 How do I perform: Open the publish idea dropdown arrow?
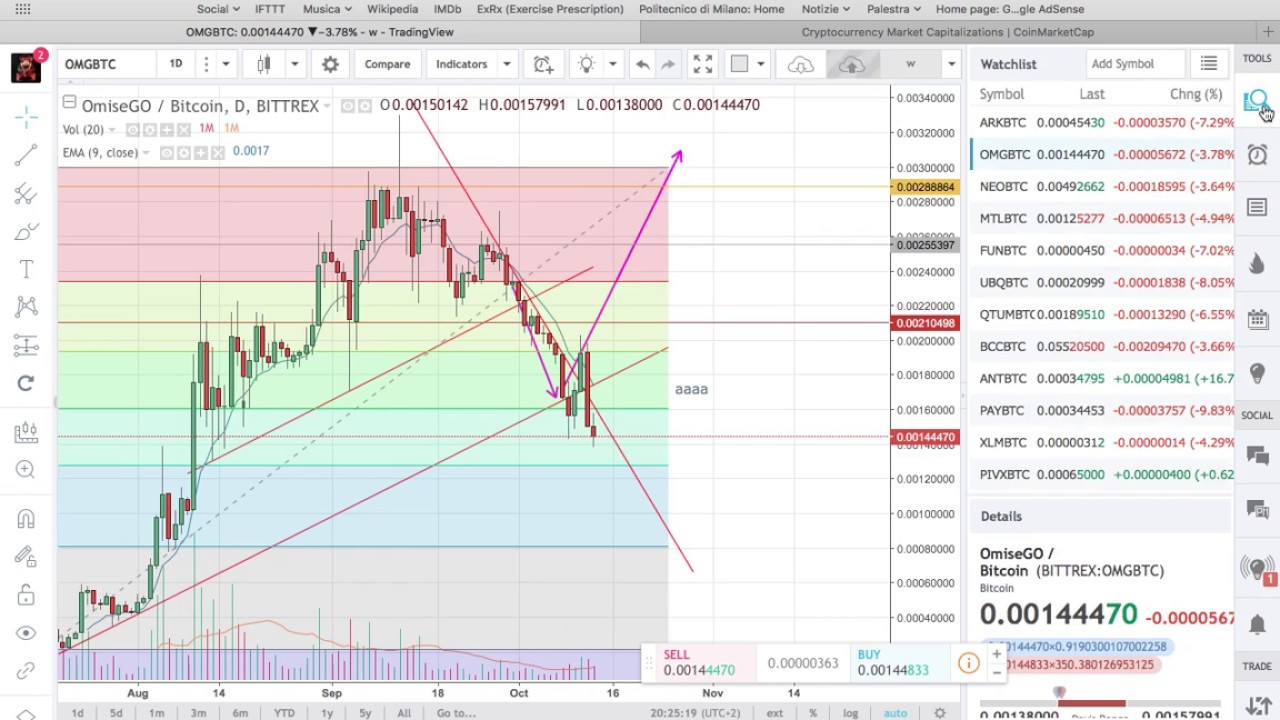point(613,64)
